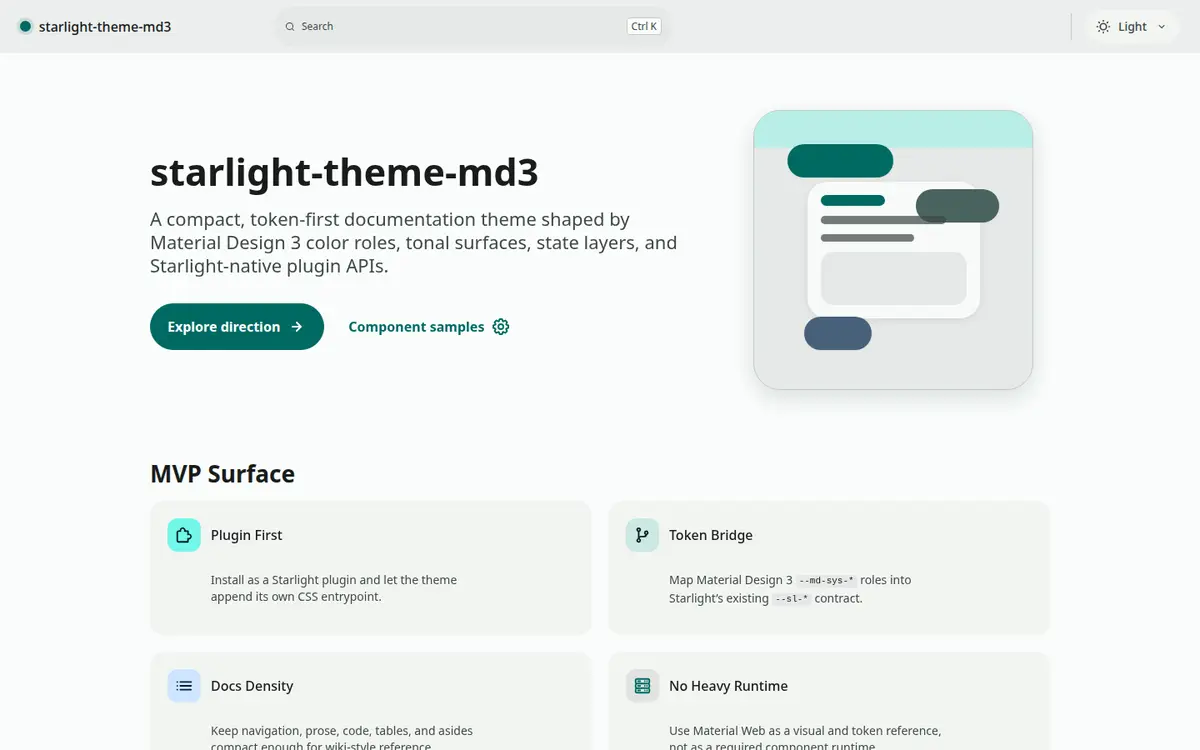Expand theme selector chevron arrow
This screenshot has width=1200, height=750.
[1161, 27]
